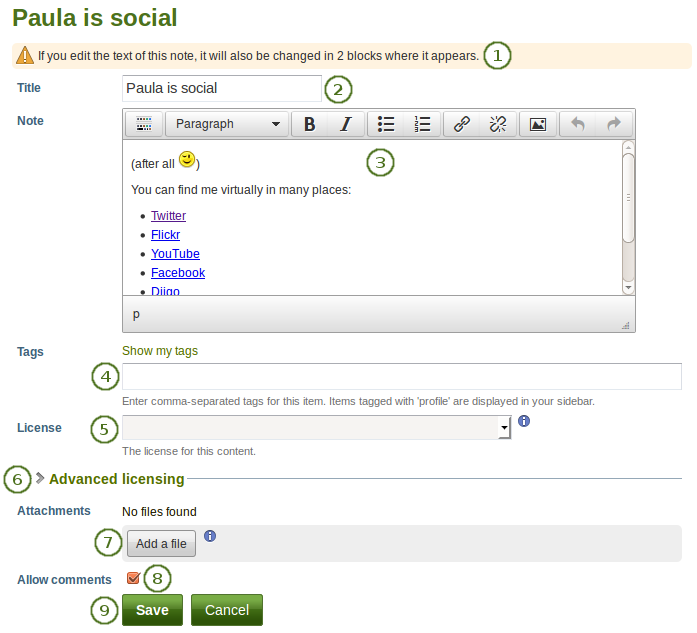Toggle the editor toolbar toggle icon
This screenshot has width=697, height=633.
(x=143, y=124)
